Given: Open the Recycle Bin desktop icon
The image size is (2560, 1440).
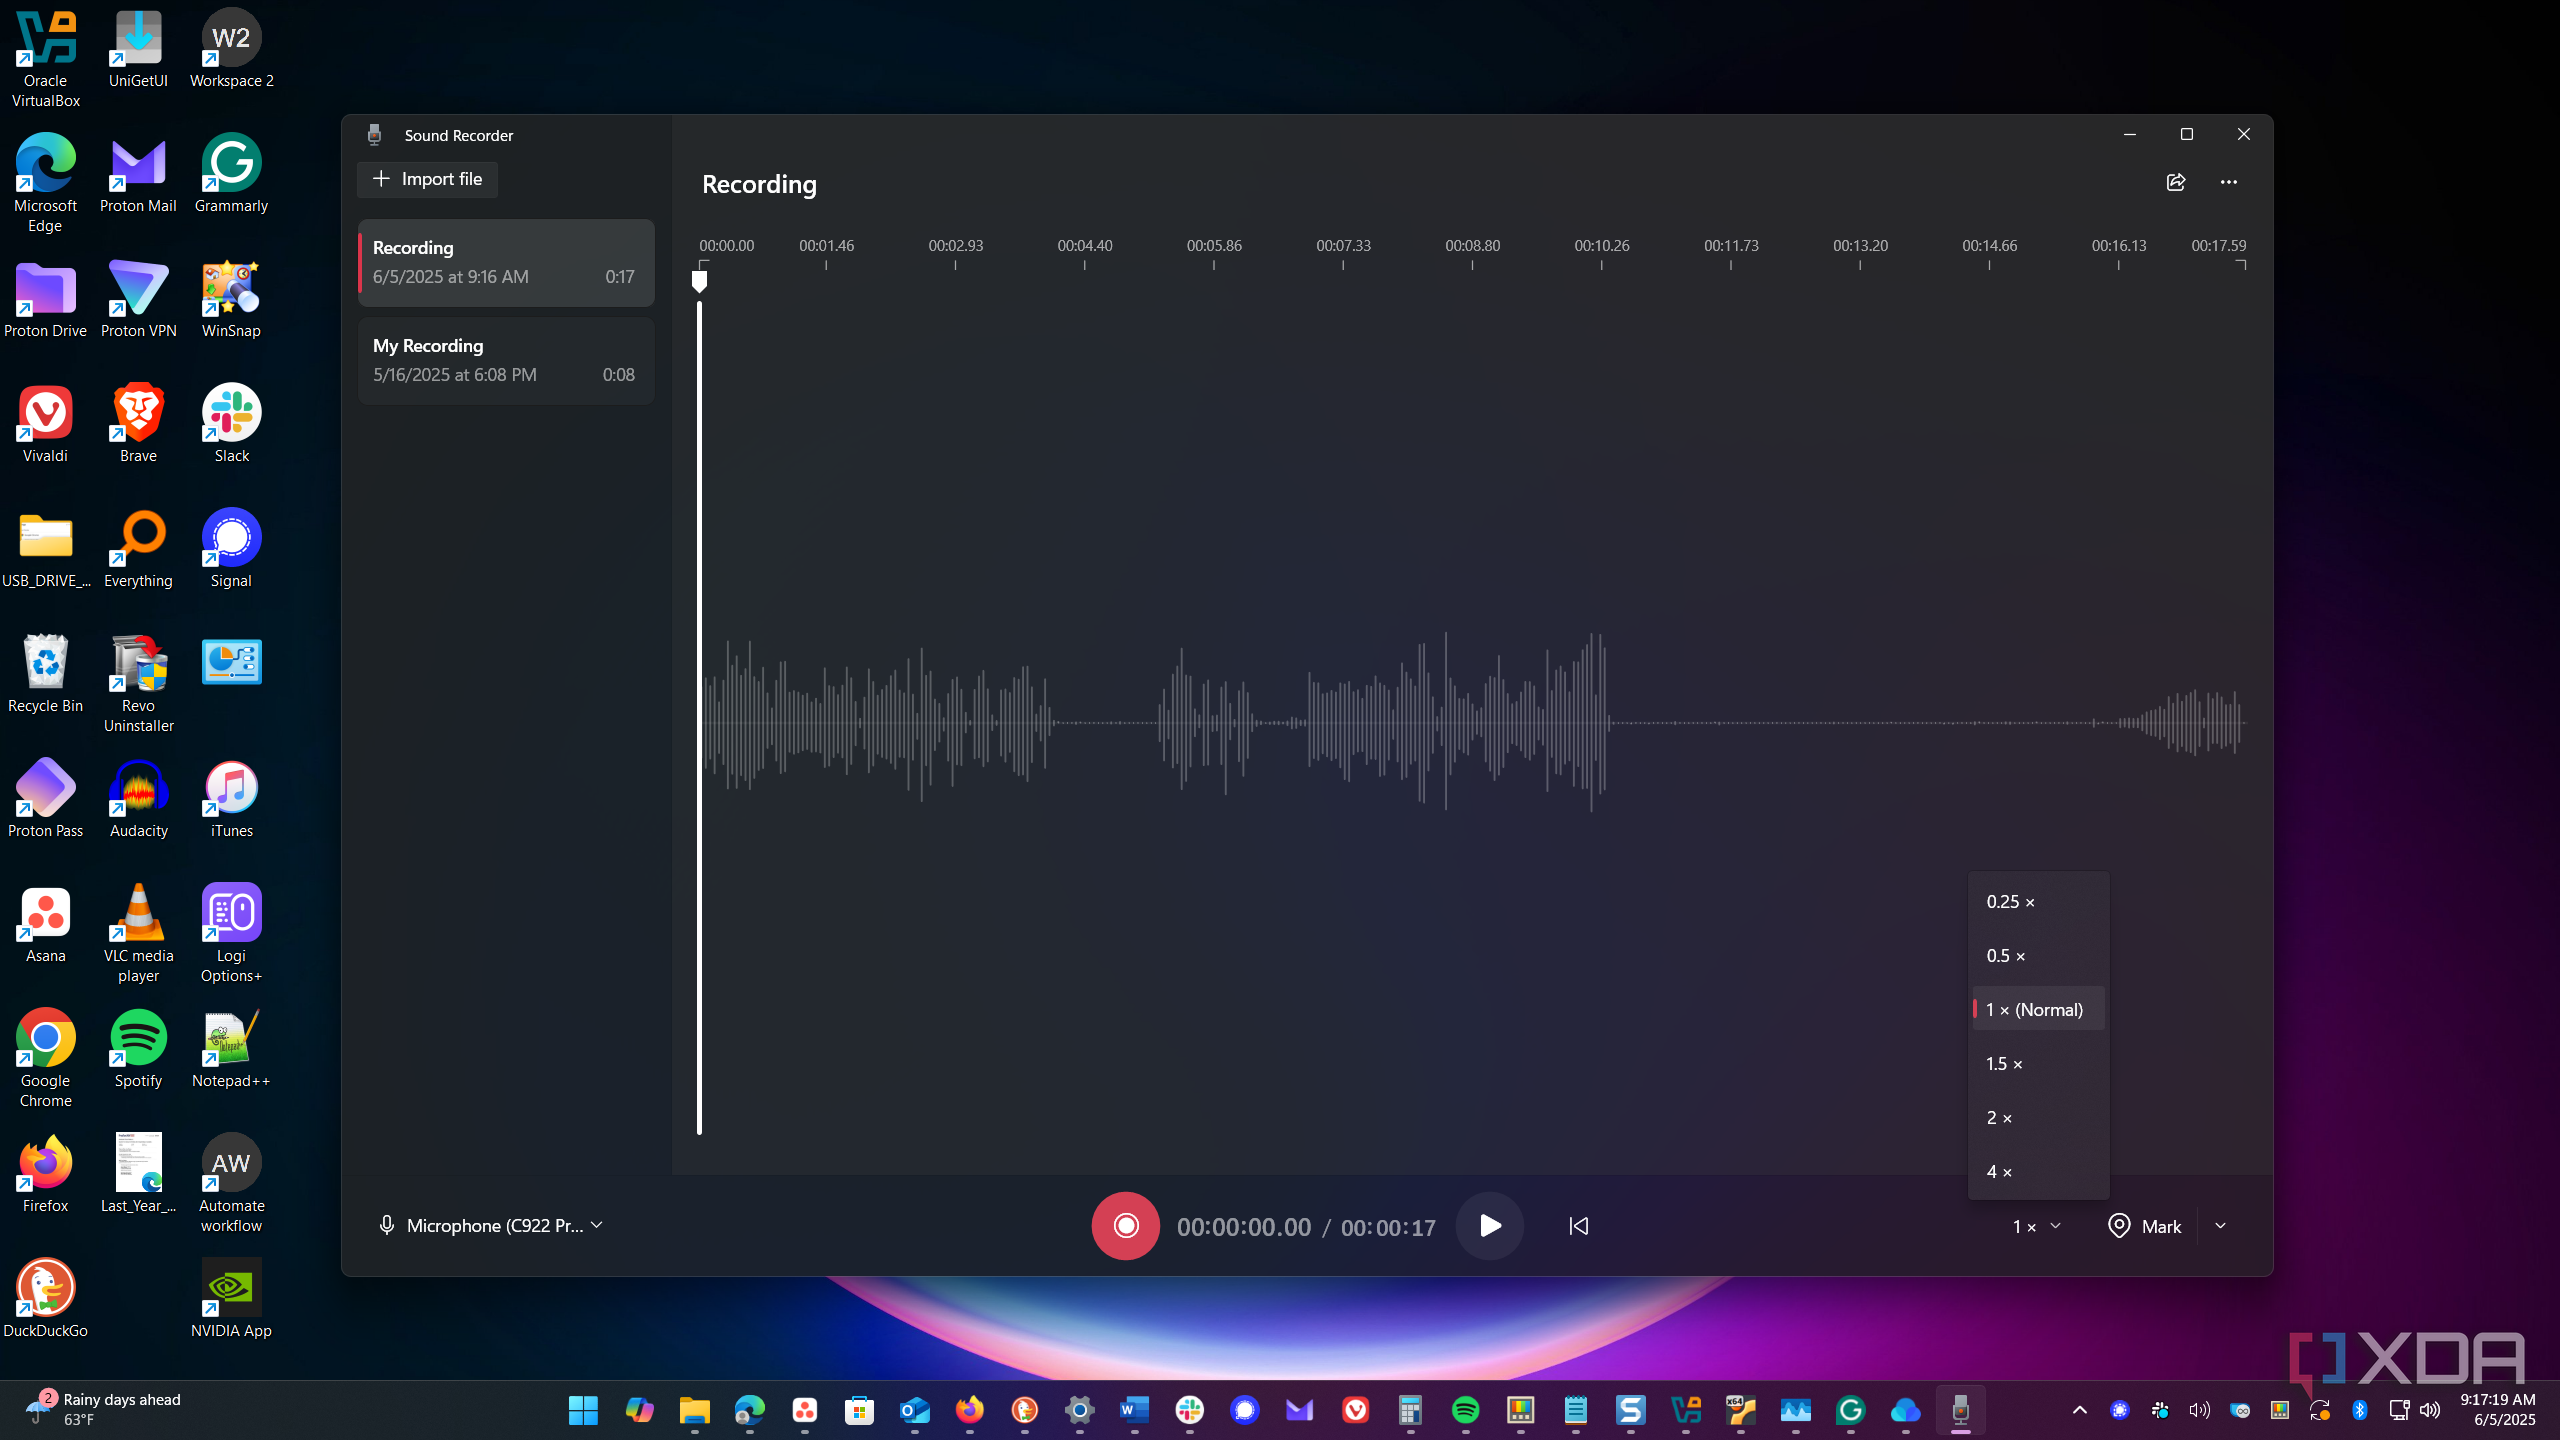Looking at the screenshot, I should coord(45,675).
